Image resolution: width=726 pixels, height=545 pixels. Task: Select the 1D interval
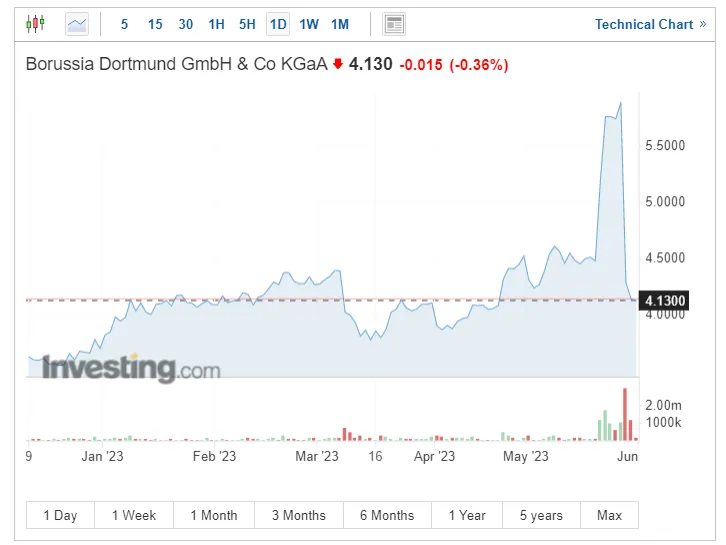[278, 24]
